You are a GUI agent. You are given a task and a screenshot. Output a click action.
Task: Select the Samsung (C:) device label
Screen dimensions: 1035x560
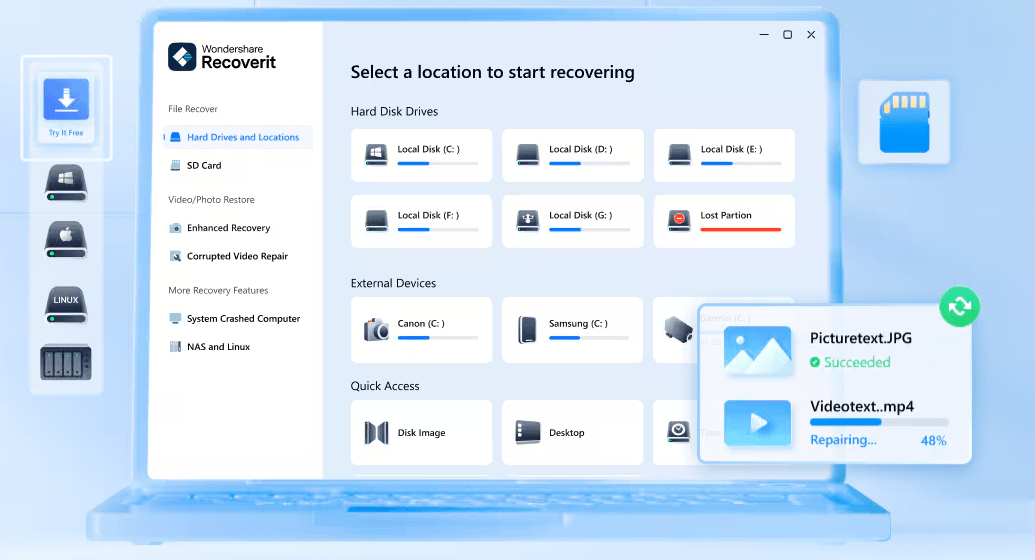[578, 324]
